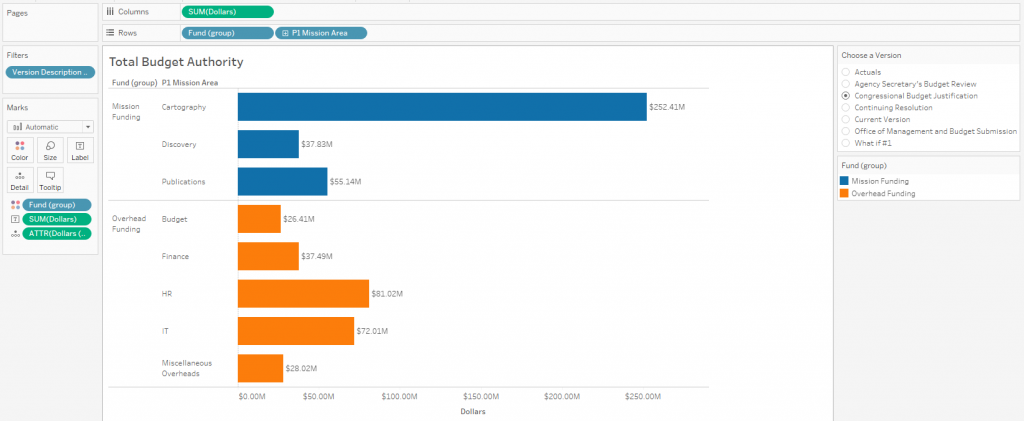
Task: Expand the P1 Mission Area plus icon
Action: [285, 33]
